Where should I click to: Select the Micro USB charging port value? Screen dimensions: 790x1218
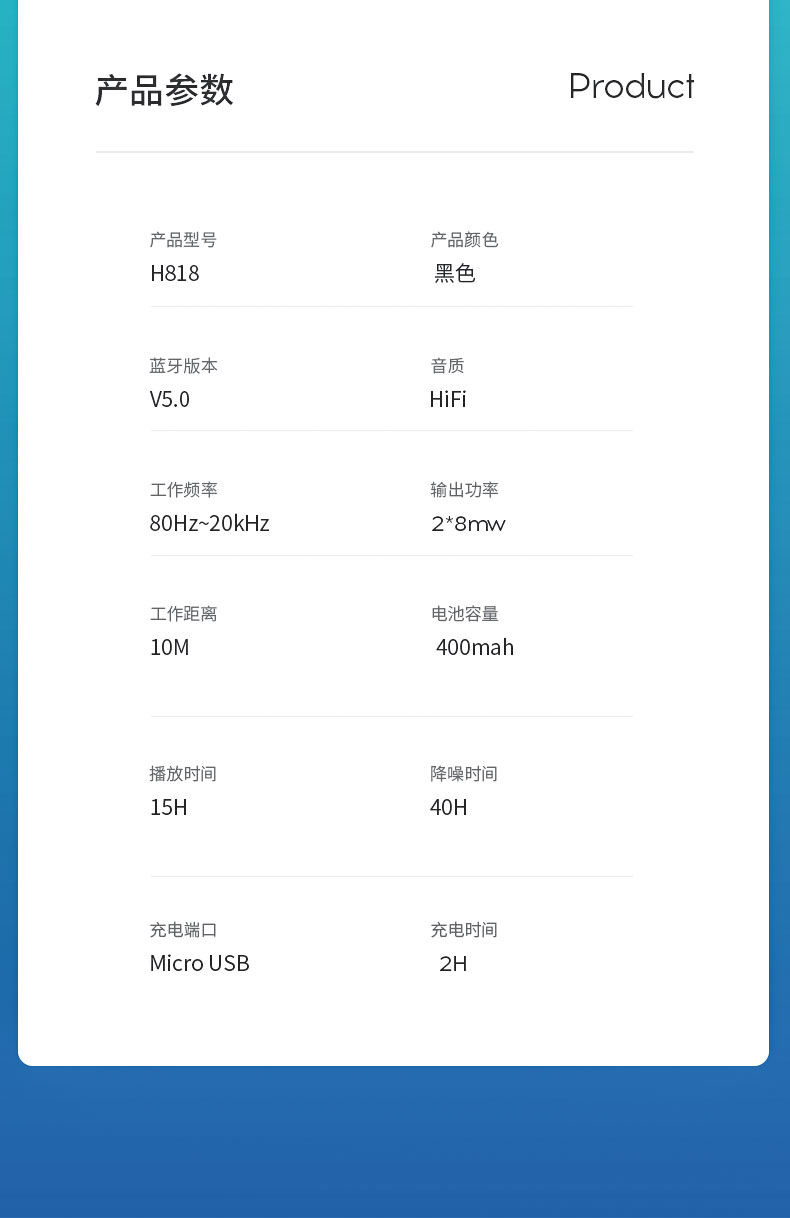pos(200,963)
